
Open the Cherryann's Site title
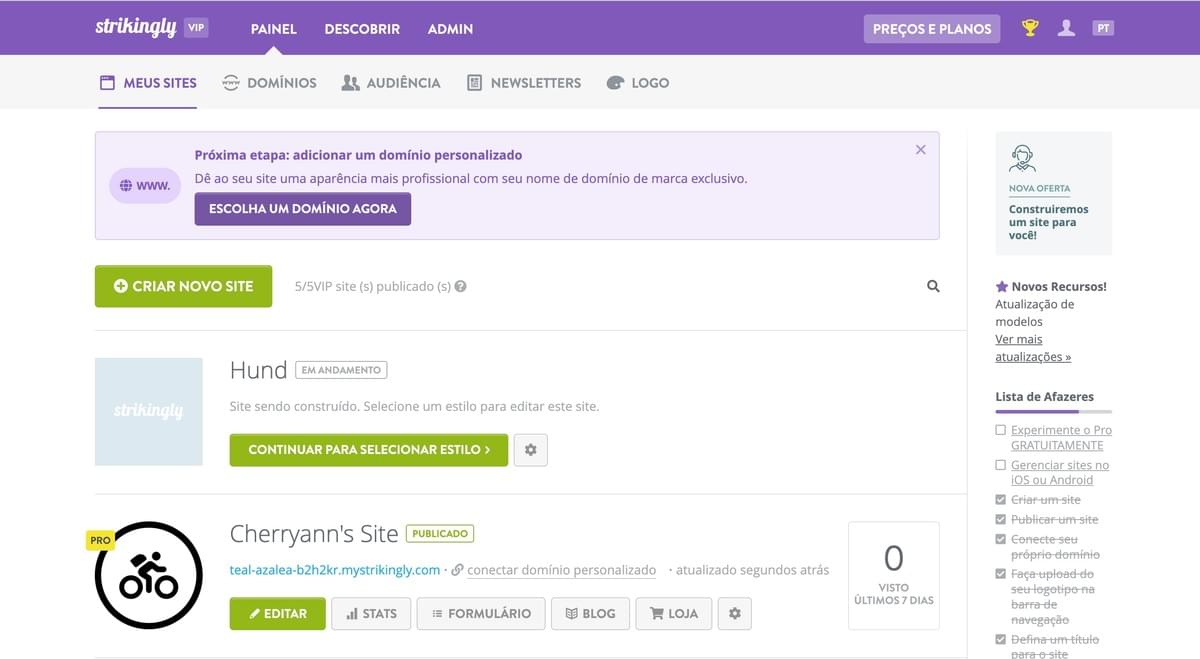point(314,534)
